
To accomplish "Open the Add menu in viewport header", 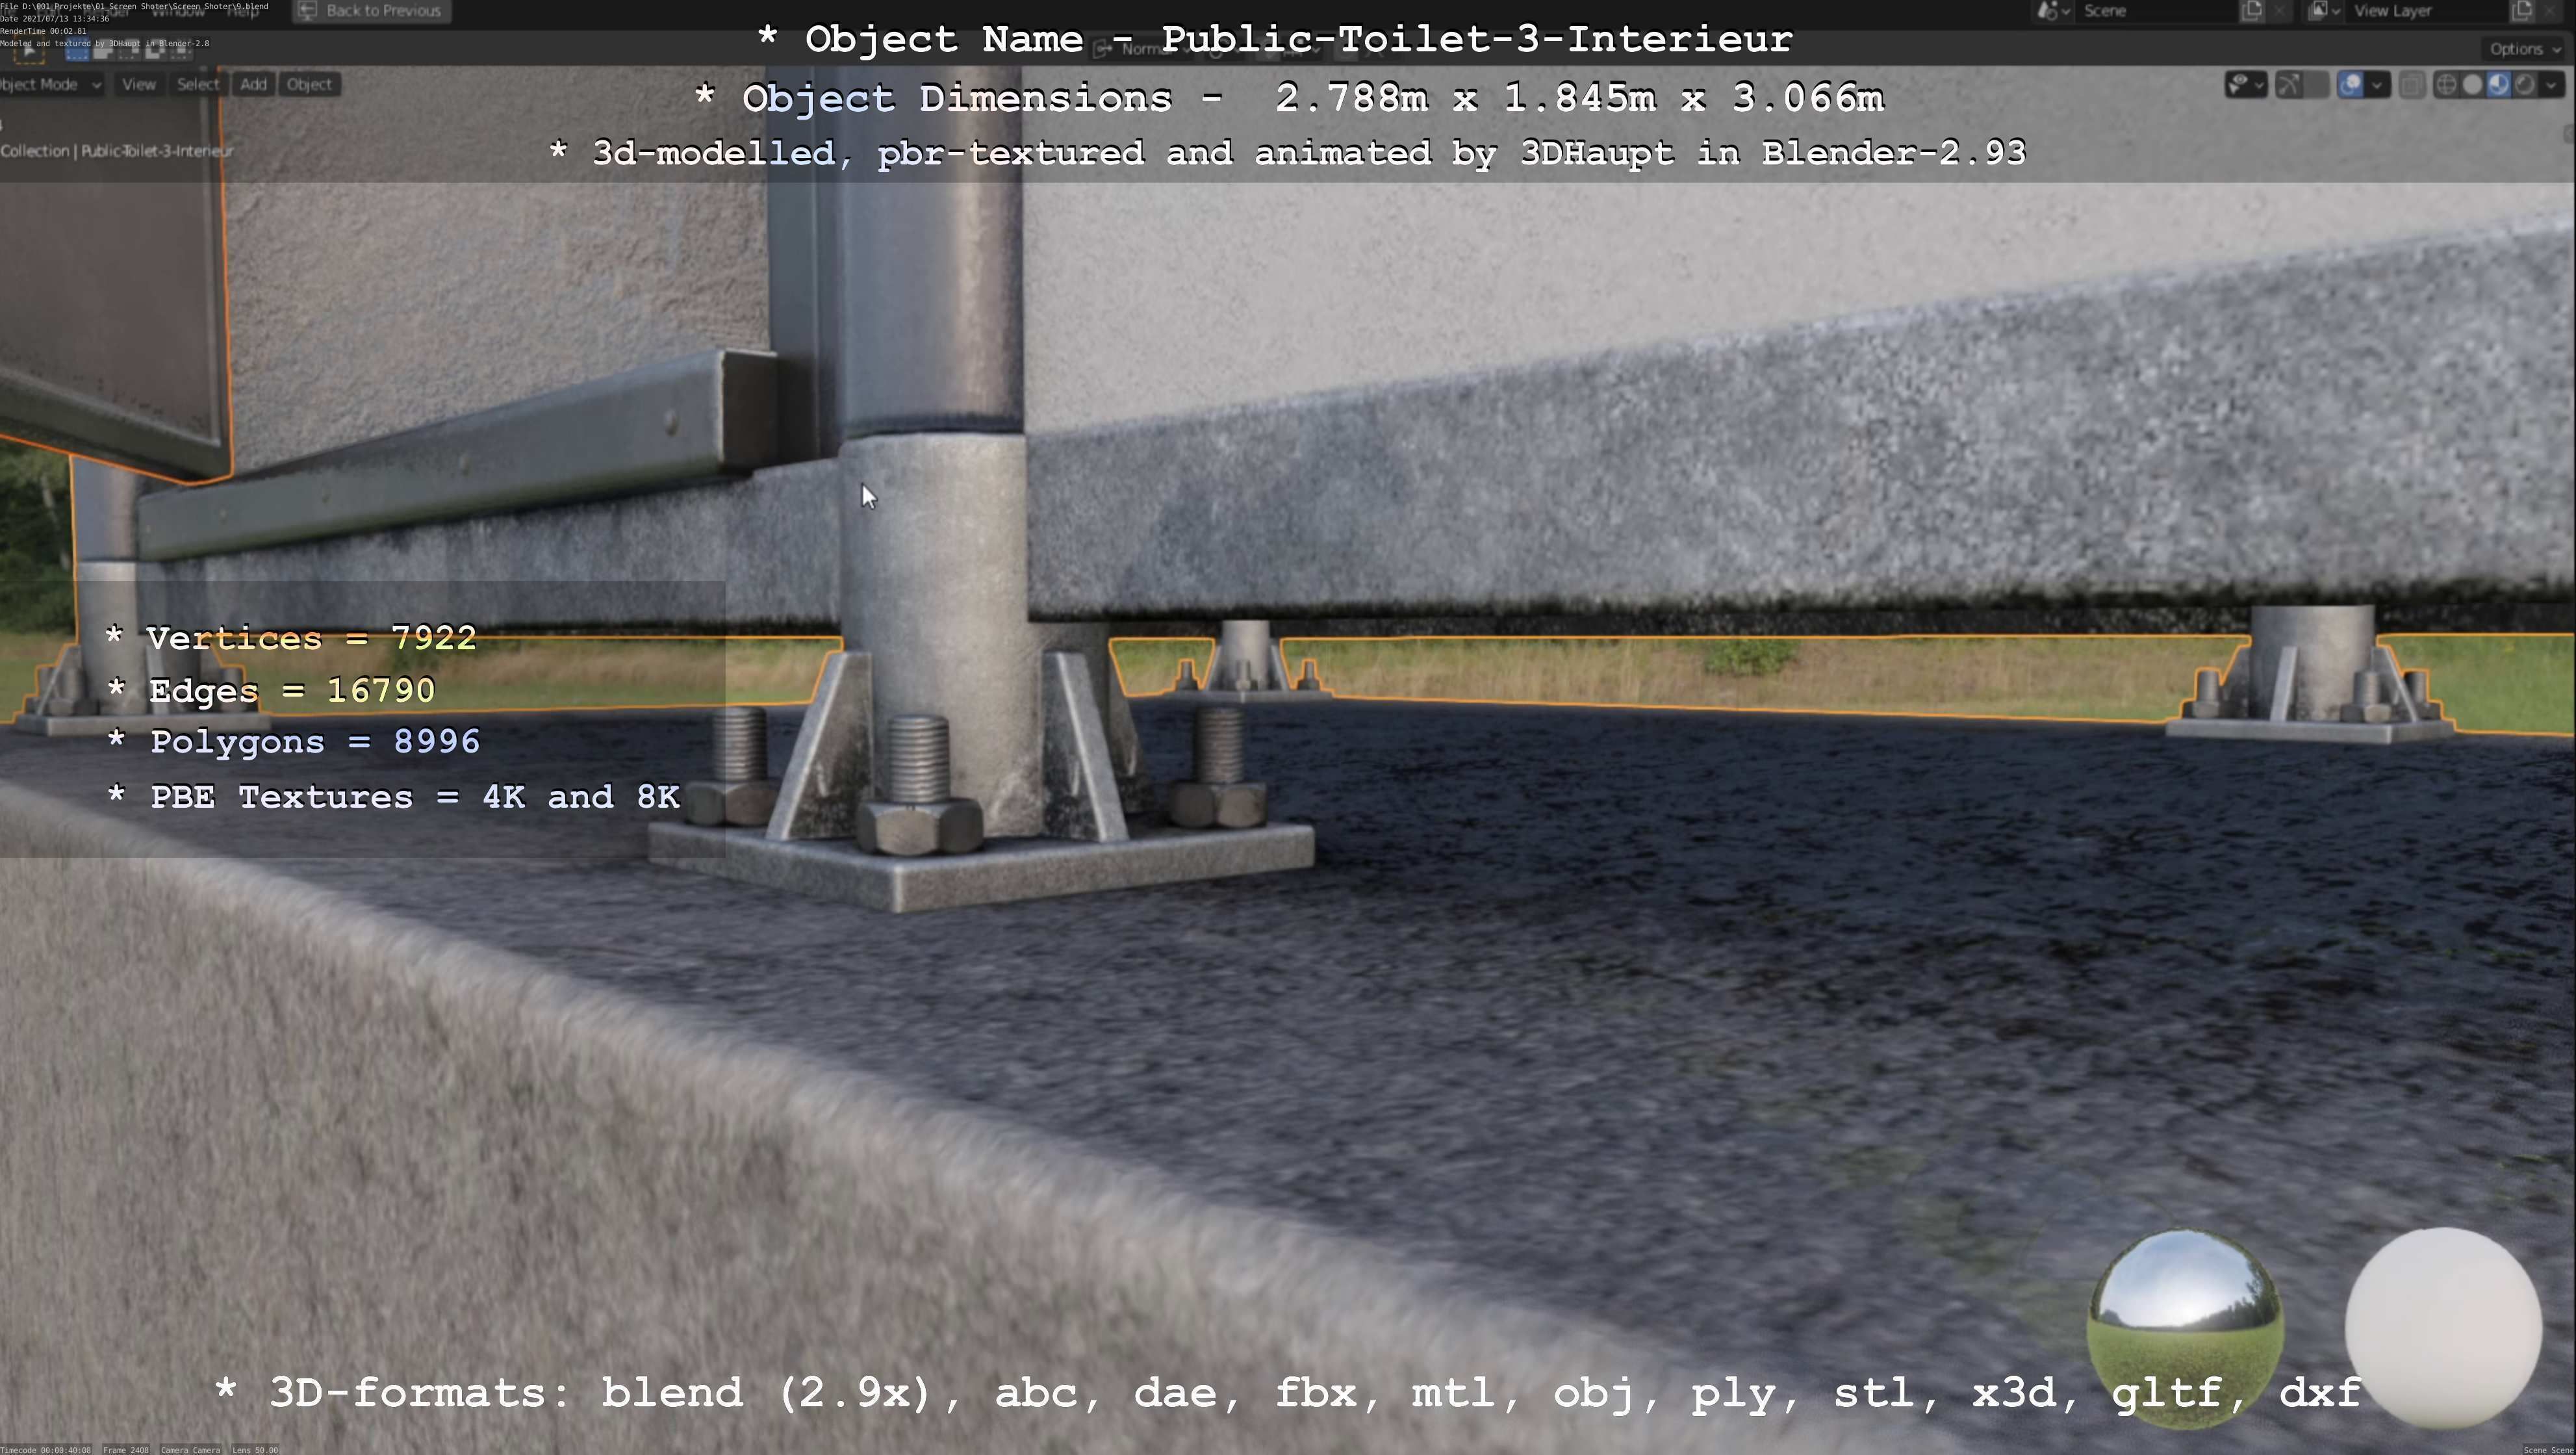I will [254, 85].
